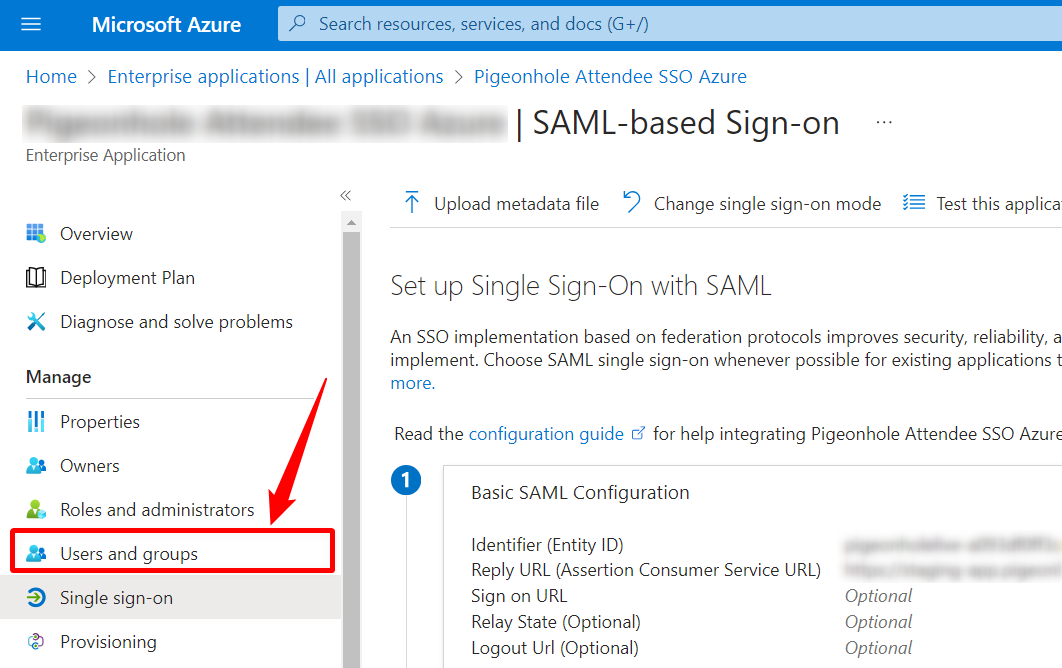This screenshot has width=1062, height=668.
Task: Click the Sign on URL label
Action: (x=519, y=596)
